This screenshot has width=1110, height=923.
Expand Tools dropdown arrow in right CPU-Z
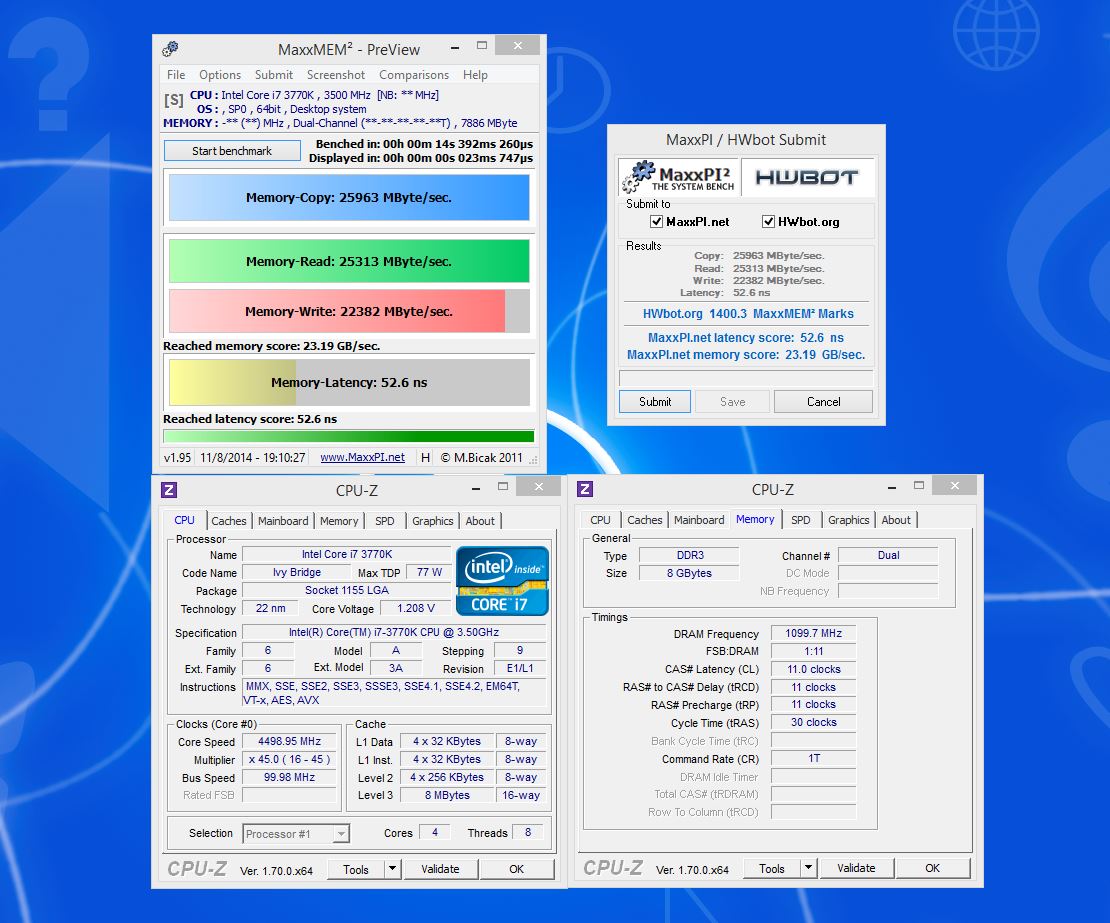pos(808,868)
